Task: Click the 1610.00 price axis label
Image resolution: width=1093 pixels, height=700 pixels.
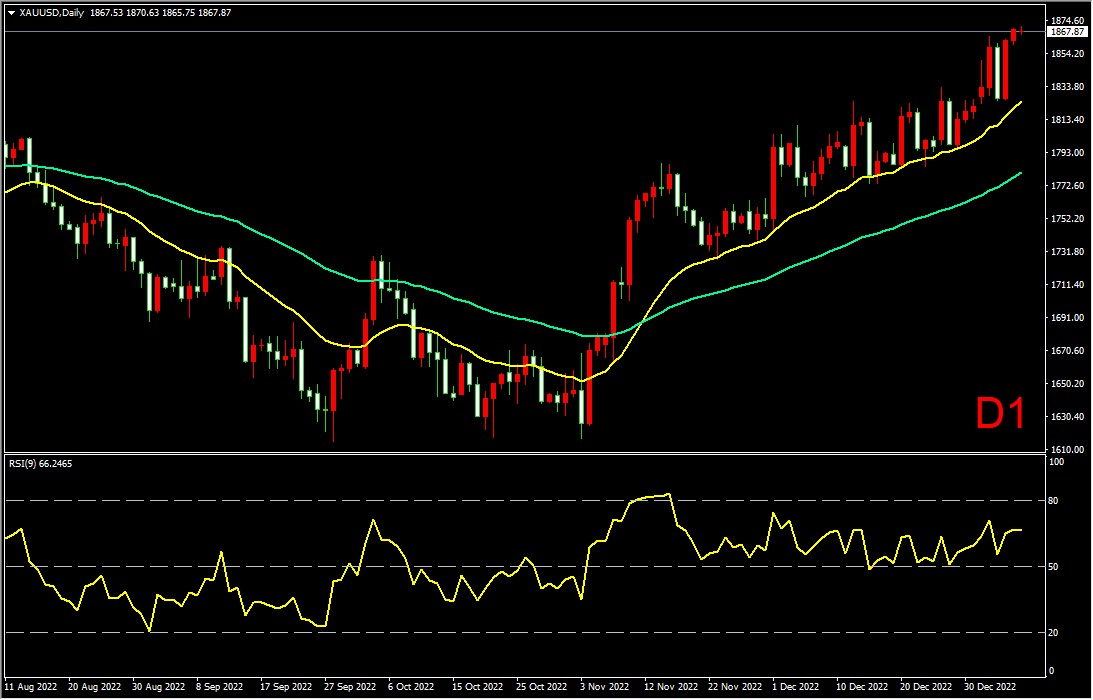Action: pyautogui.click(x=1066, y=450)
